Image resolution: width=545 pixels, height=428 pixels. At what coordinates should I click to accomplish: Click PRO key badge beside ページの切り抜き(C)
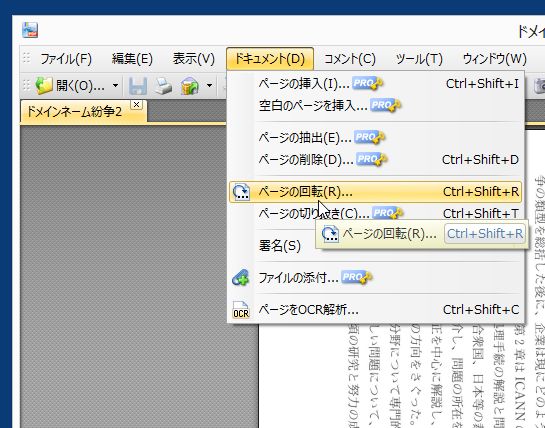point(388,213)
